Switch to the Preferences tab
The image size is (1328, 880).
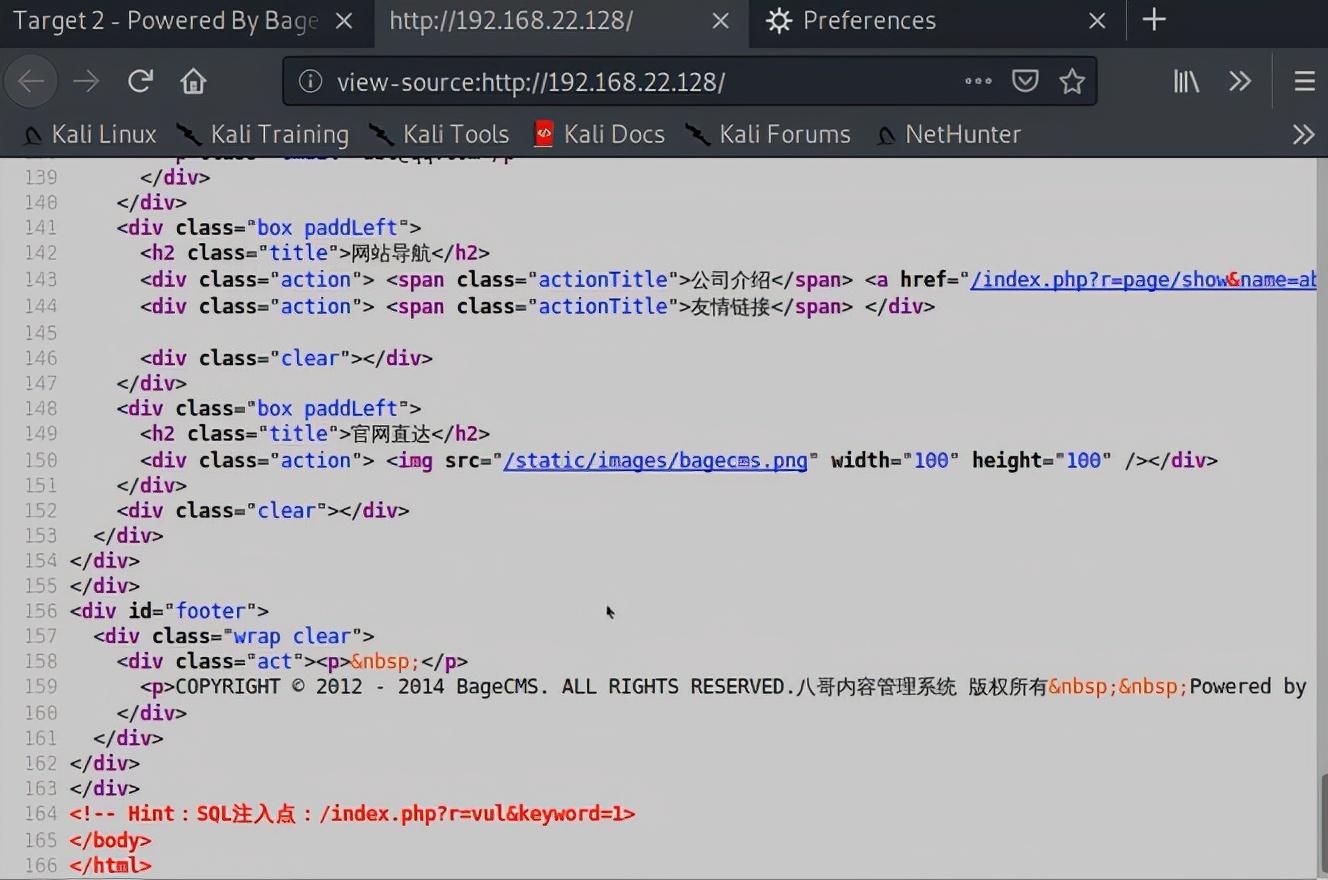pyautogui.click(x=936, y=21)
